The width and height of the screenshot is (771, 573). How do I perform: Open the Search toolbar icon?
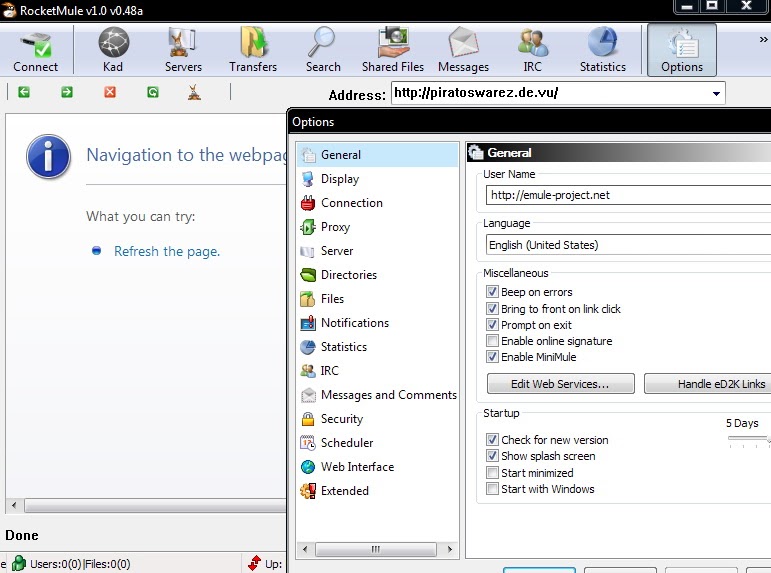tap(323, 50)
